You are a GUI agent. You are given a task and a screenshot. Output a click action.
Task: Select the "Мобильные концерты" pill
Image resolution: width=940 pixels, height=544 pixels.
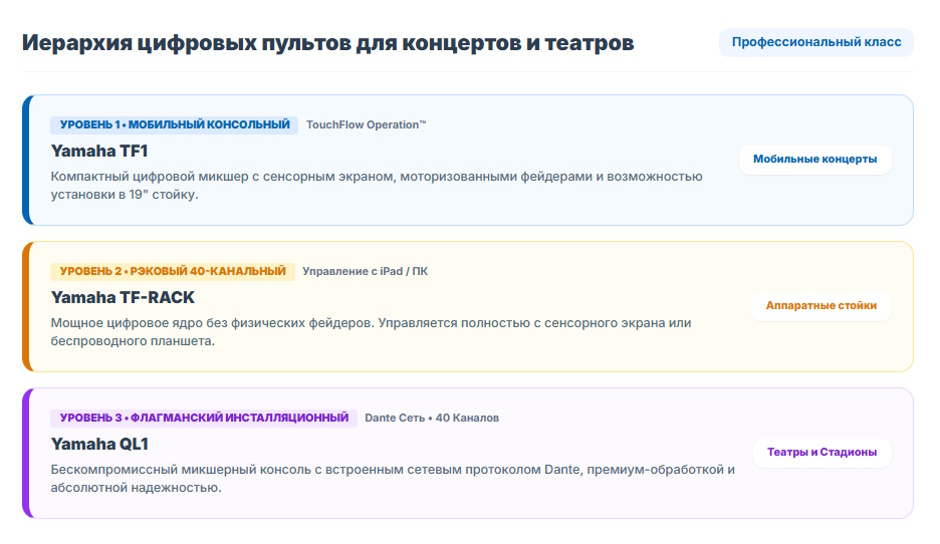(x=815, y=160)
